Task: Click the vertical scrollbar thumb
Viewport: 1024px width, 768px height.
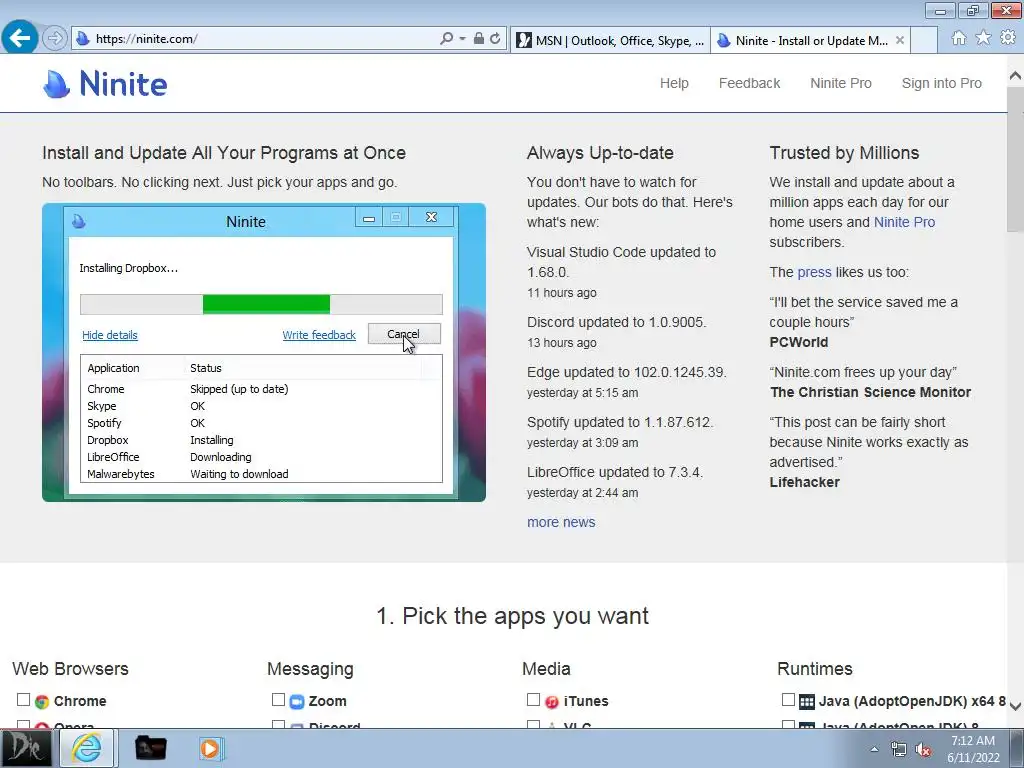Action: coord(1015,159)
